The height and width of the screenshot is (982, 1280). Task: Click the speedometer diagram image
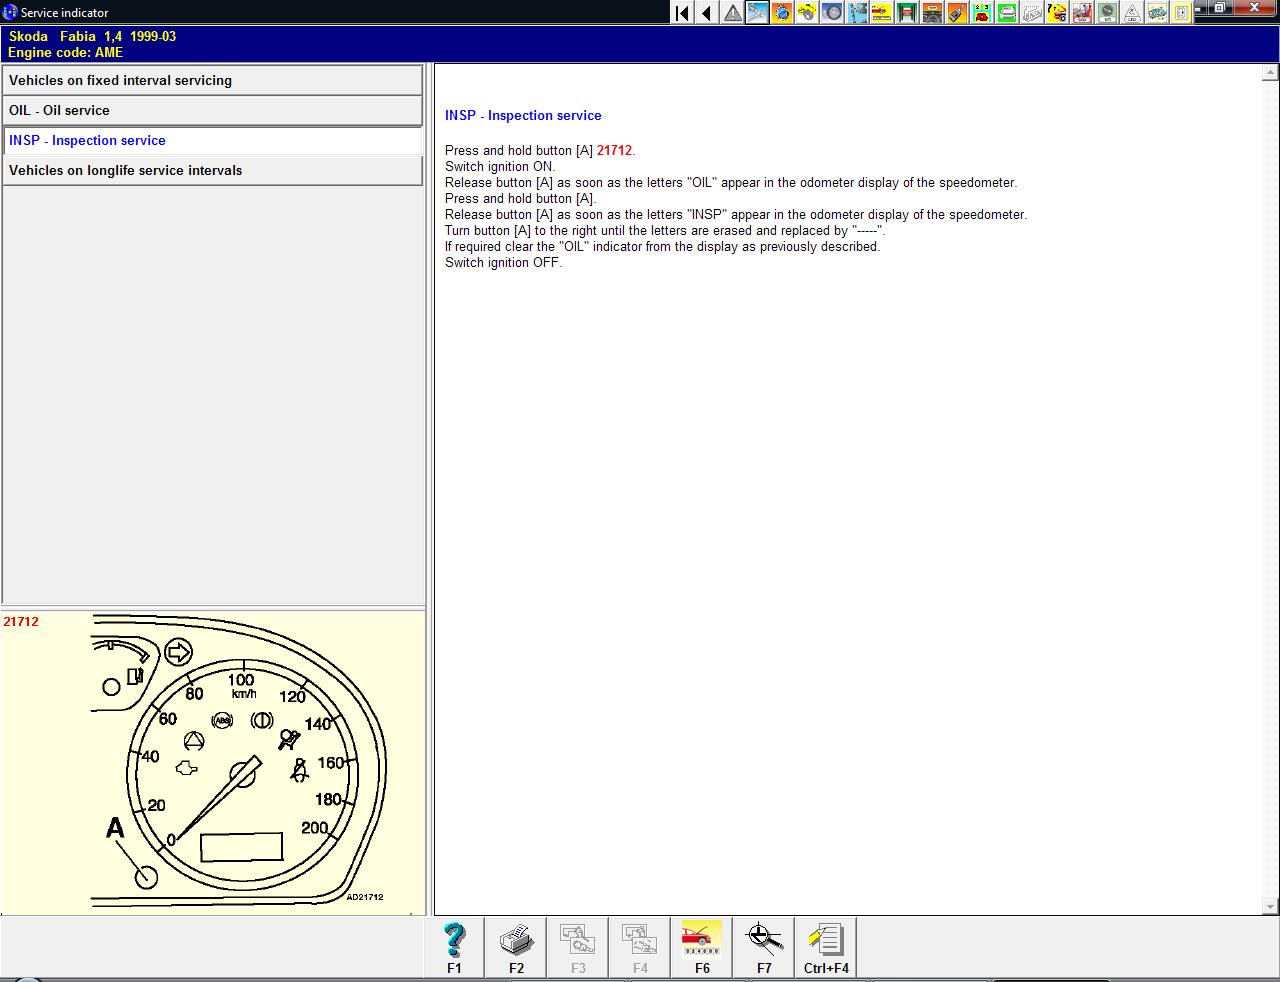pyautogui.click(x=240, y=762)
